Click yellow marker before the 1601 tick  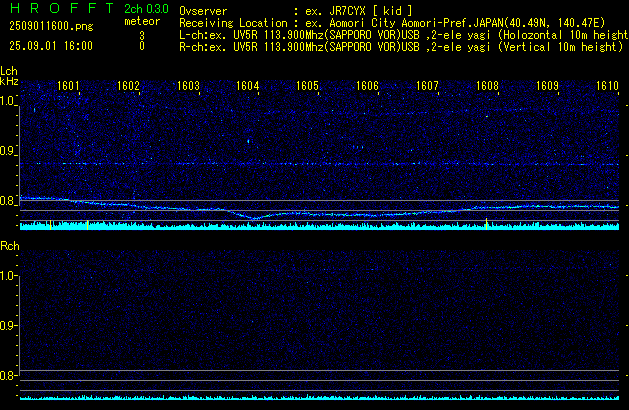[51, 225]
